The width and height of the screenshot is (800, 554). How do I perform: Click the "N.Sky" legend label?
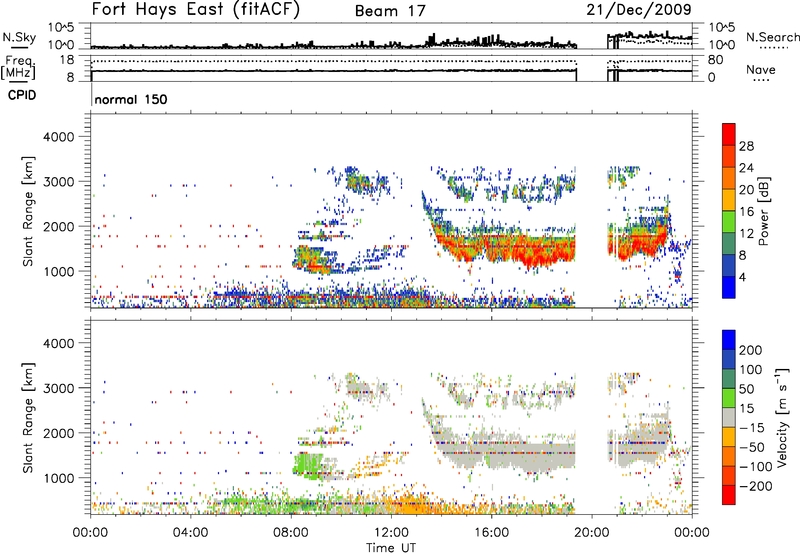[19, 37]
